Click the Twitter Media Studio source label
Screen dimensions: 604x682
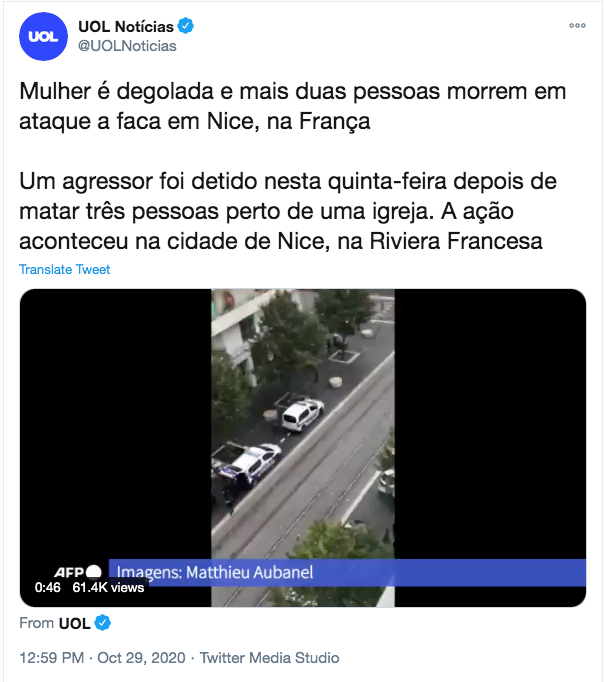point(270,658)
